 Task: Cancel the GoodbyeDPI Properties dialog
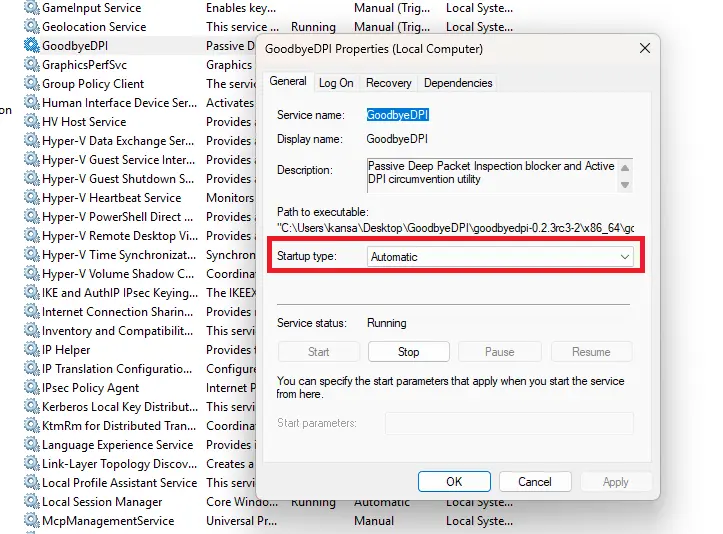tap(535, 481)
